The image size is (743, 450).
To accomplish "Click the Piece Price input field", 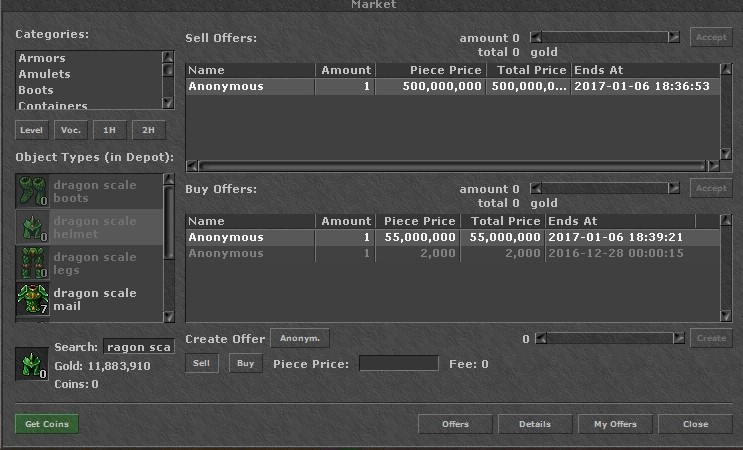I will (x=398, y=364).
